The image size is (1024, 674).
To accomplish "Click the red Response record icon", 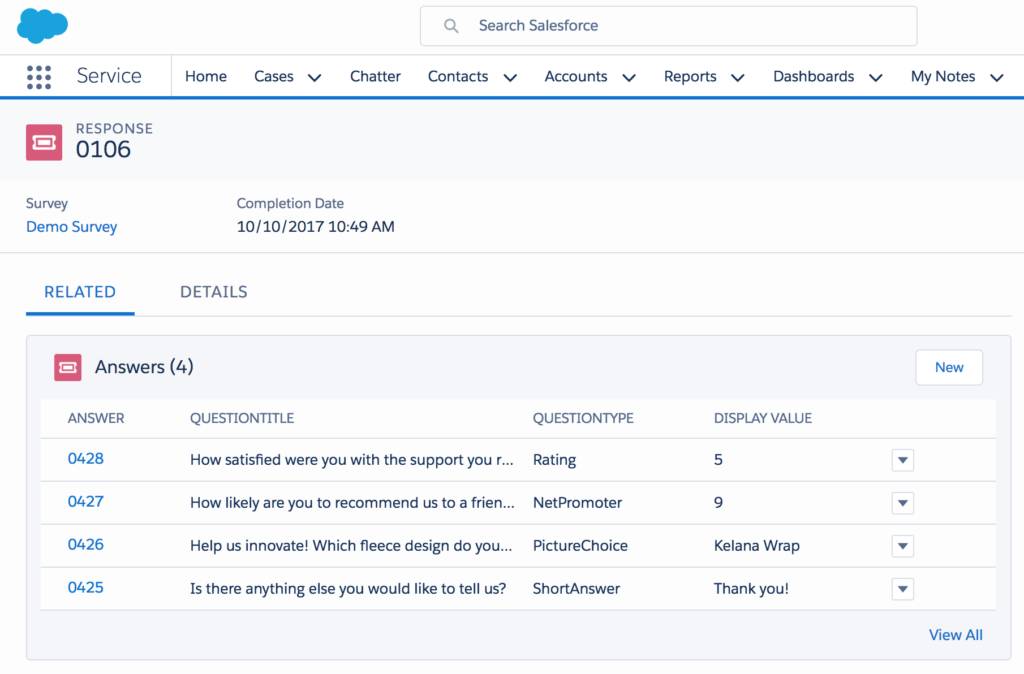I will 44,142.
